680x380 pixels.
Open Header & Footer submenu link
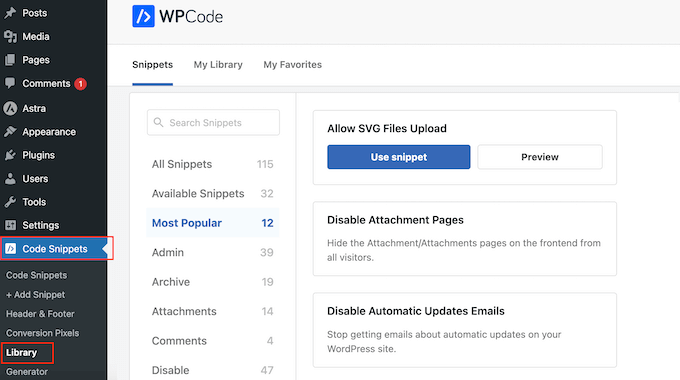tap(40, 314)
